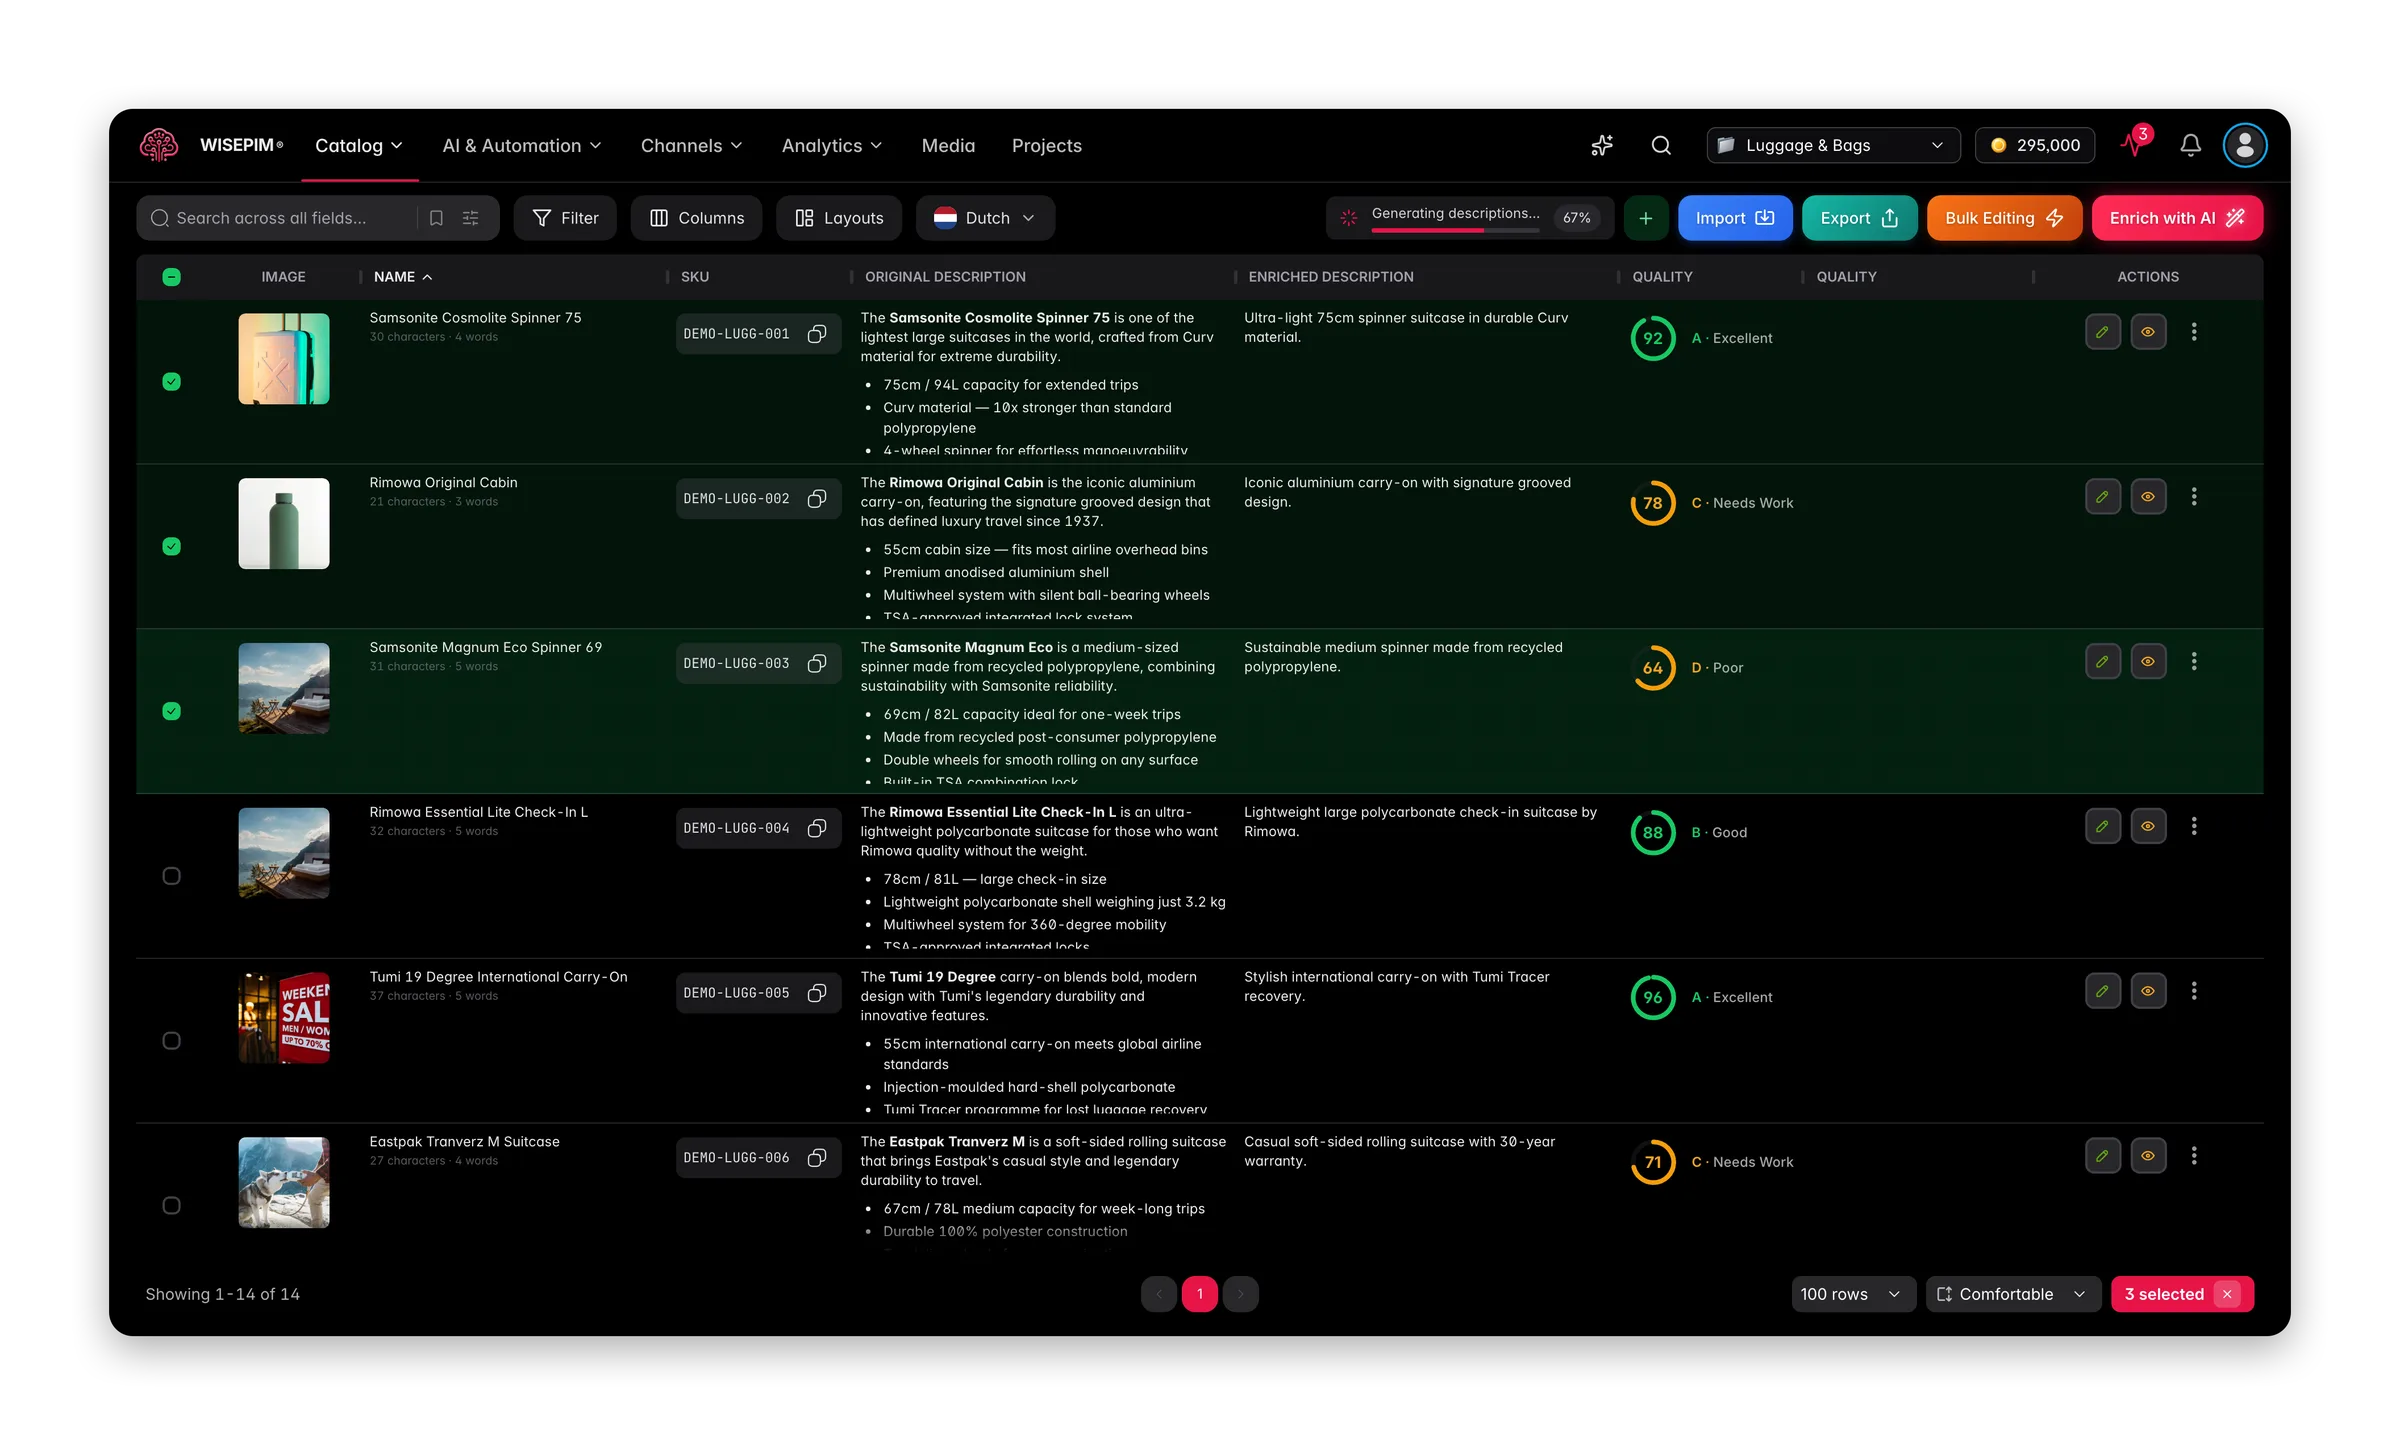Click the WisePIM brain logo
Screen dimensions: 2400x1445
point(159,145)
